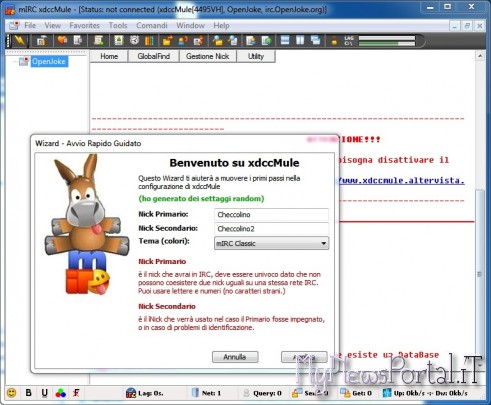Click the LAG progress bar in toolbar

tap(387, 38)
